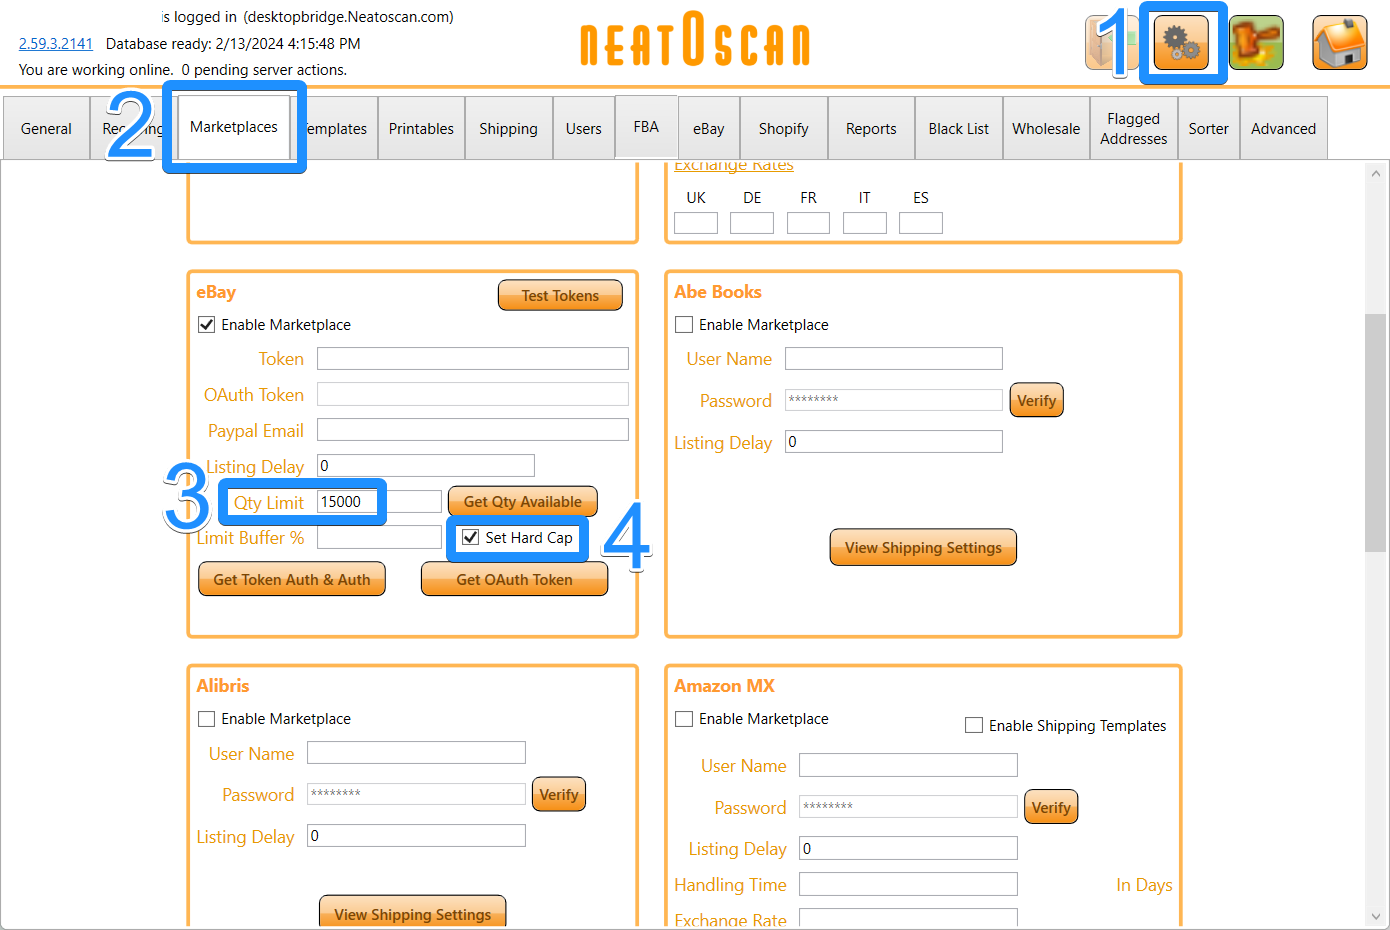1390x930 pixels.
Task: Open the eBay tab
Action: tap(709, 128)
